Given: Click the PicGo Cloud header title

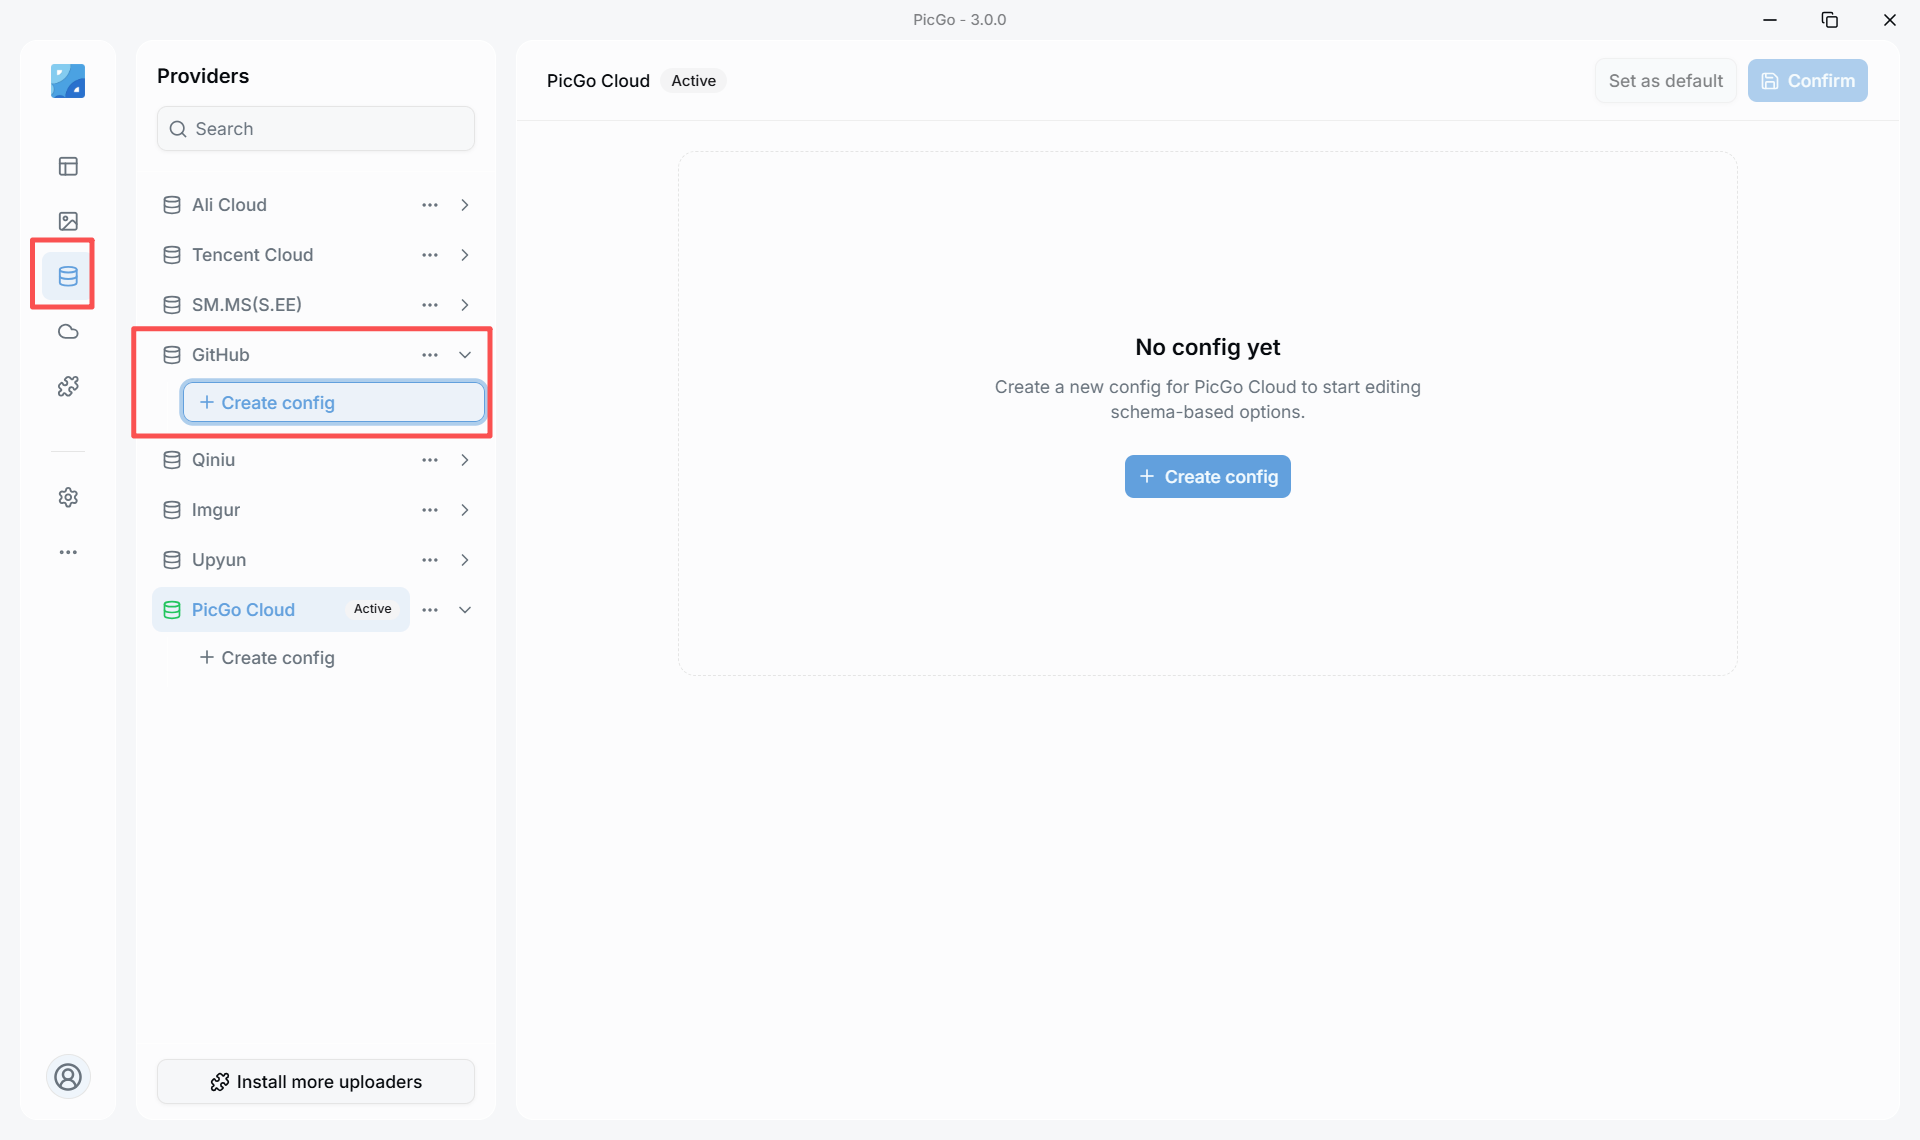Looking at the screenshot, I should 598,81.
